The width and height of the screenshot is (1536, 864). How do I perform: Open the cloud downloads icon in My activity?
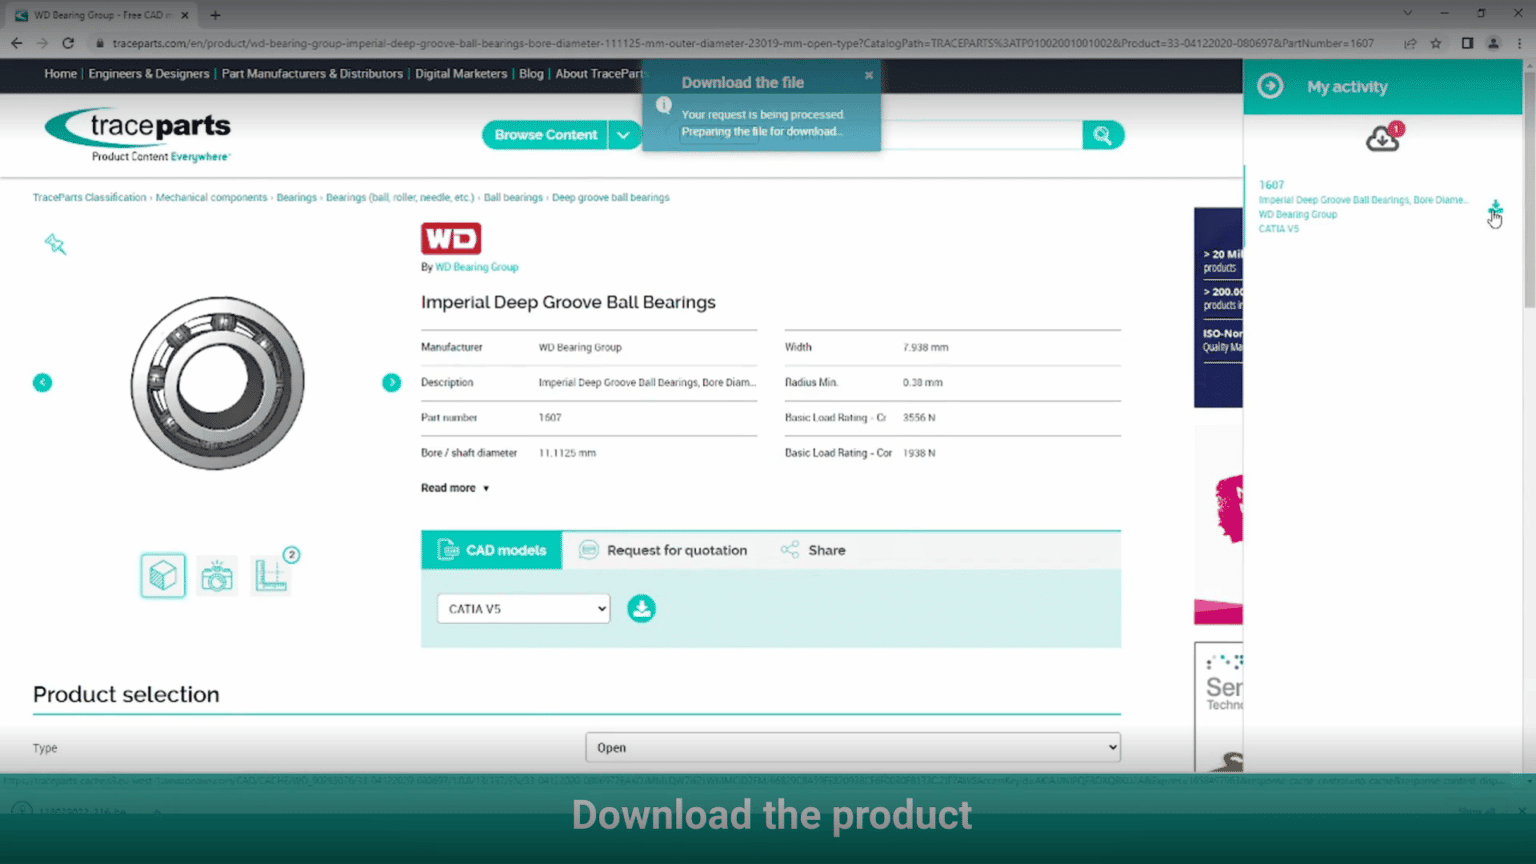(x=1383, y=139)
